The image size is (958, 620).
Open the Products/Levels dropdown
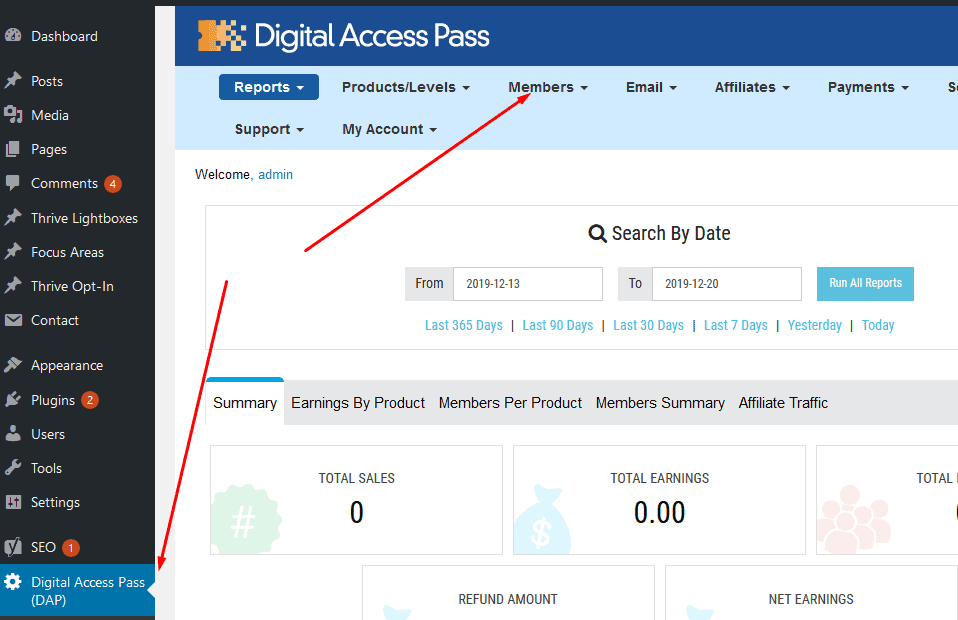point(406,87)
